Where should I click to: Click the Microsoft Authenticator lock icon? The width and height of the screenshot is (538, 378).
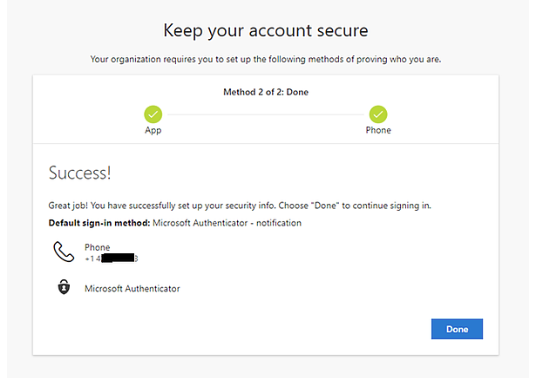coord(64,287)
